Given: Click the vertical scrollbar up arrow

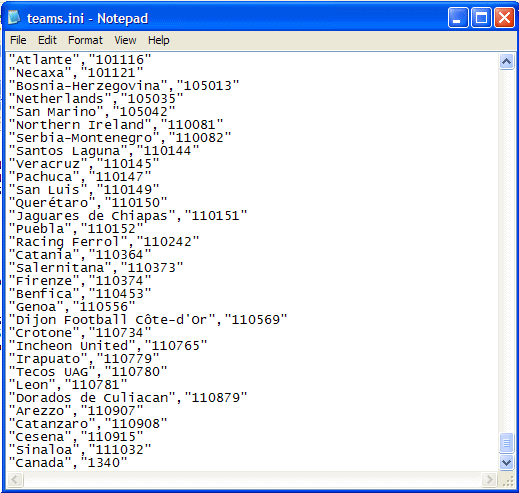Looking at the screenshot, I should pos(506,61).
